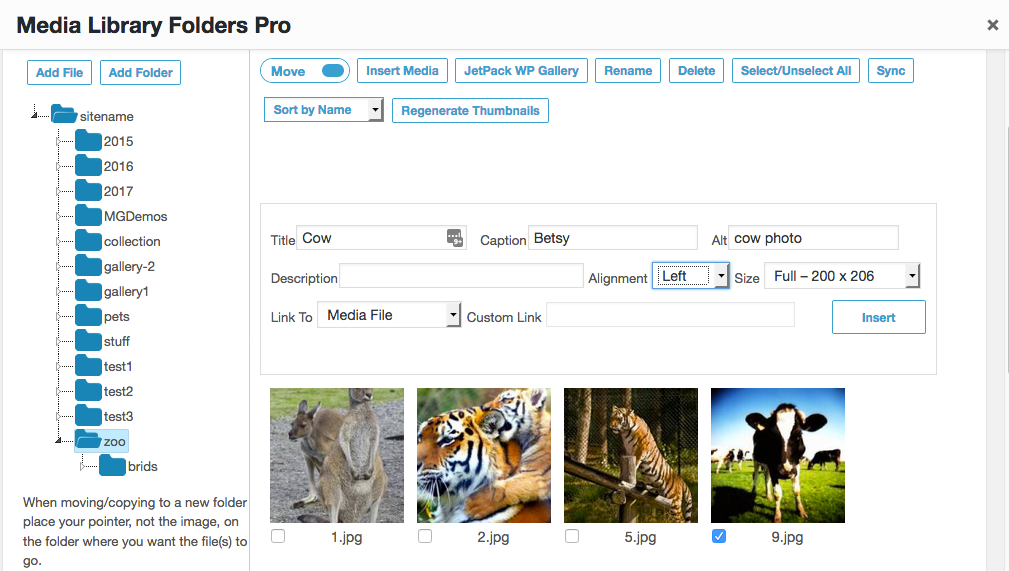Check the 1.jpg checkbox
Screen dimensions: 1009x571
tap(278, 536)
